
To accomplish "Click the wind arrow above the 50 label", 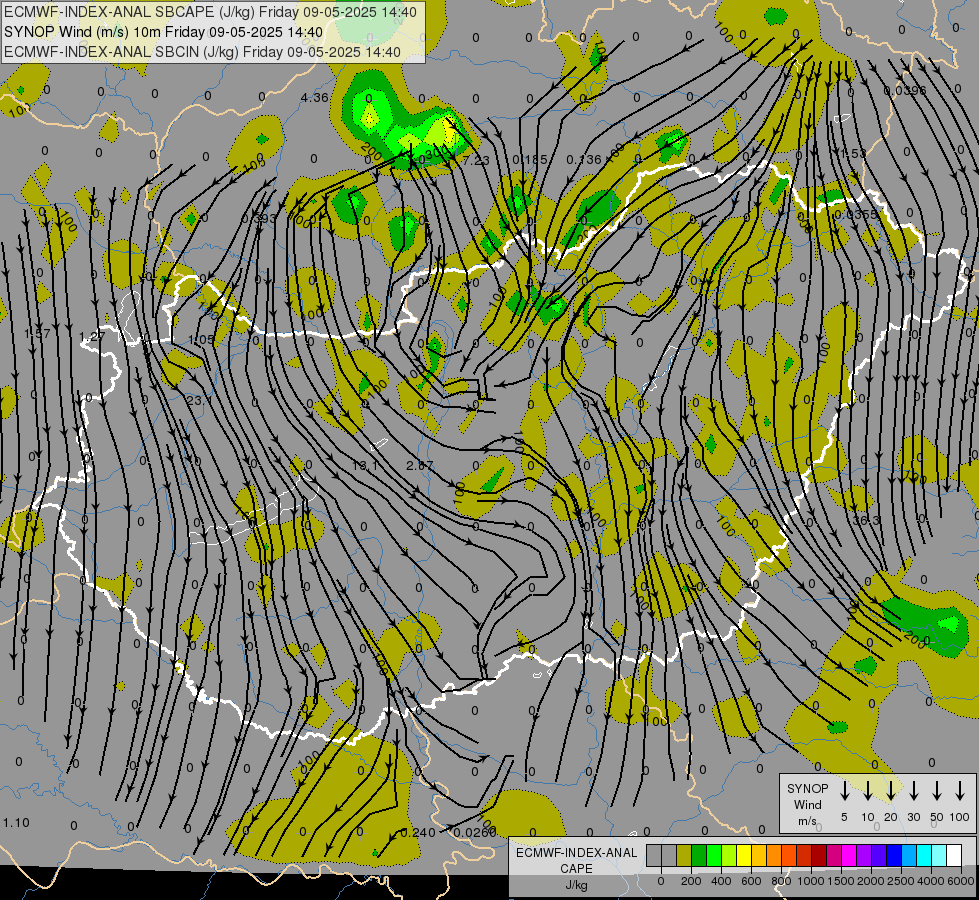I will pyautogui.click(x=937, y=790).
